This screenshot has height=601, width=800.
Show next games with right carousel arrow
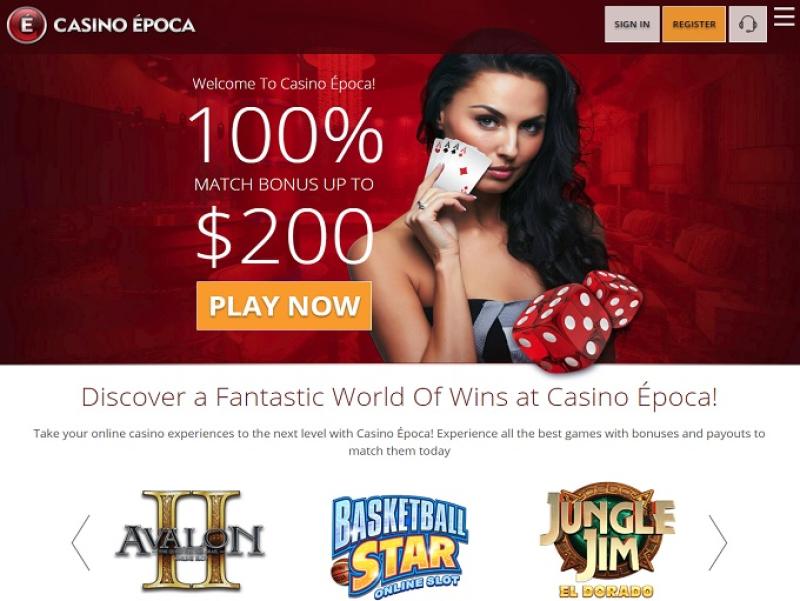click(717, 542)
